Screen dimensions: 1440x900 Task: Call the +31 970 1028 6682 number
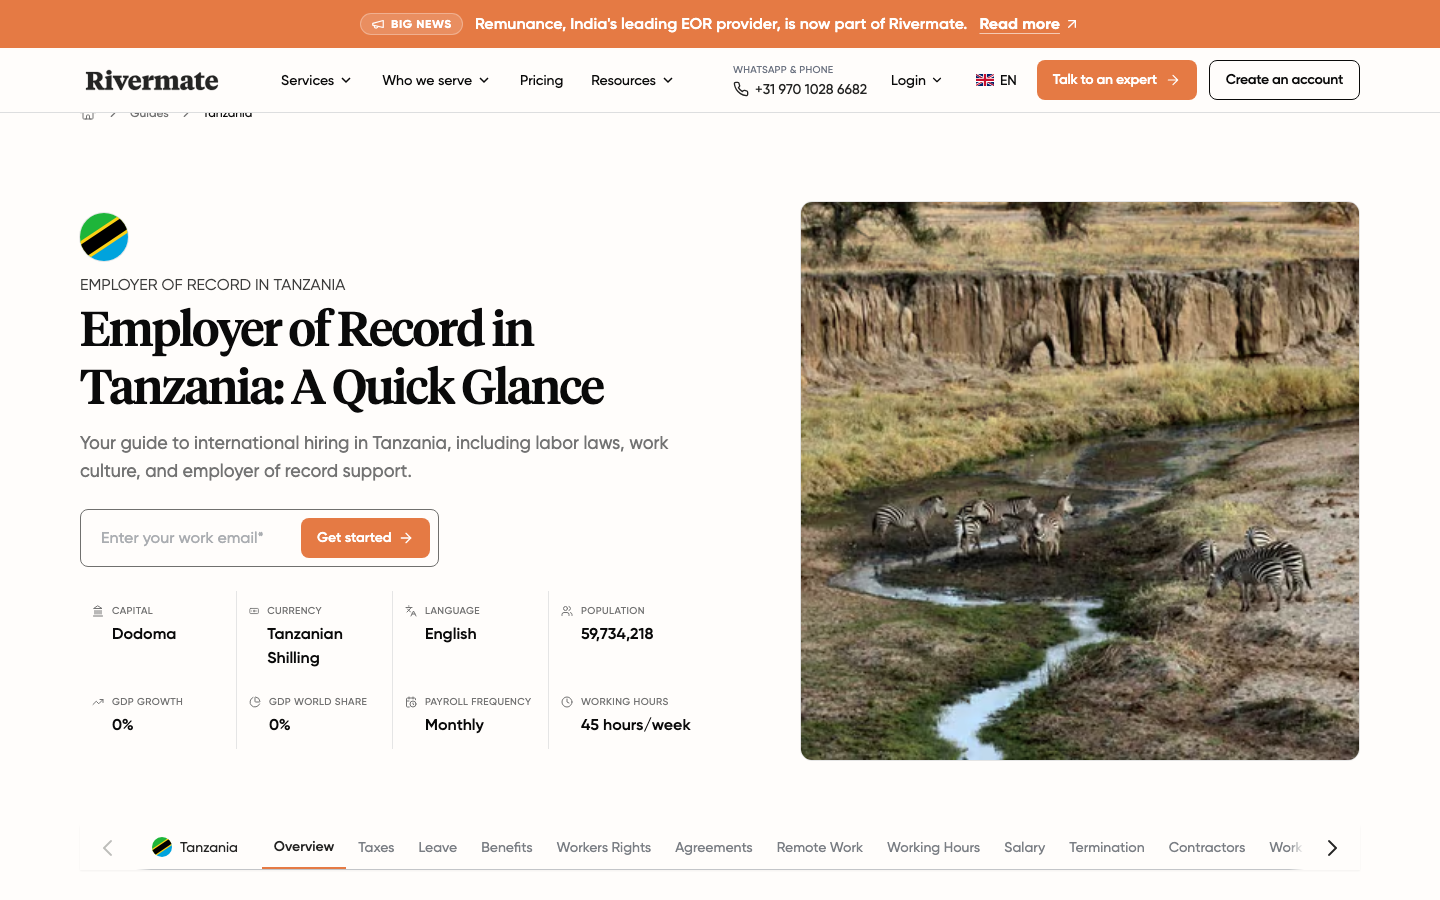click(x=811, y=89)
